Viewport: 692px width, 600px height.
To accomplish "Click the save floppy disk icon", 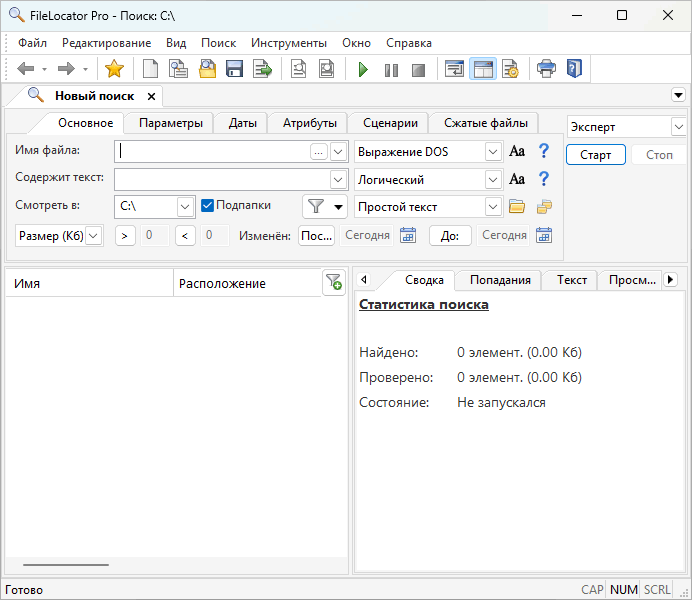I will click(x=235, y=69).
